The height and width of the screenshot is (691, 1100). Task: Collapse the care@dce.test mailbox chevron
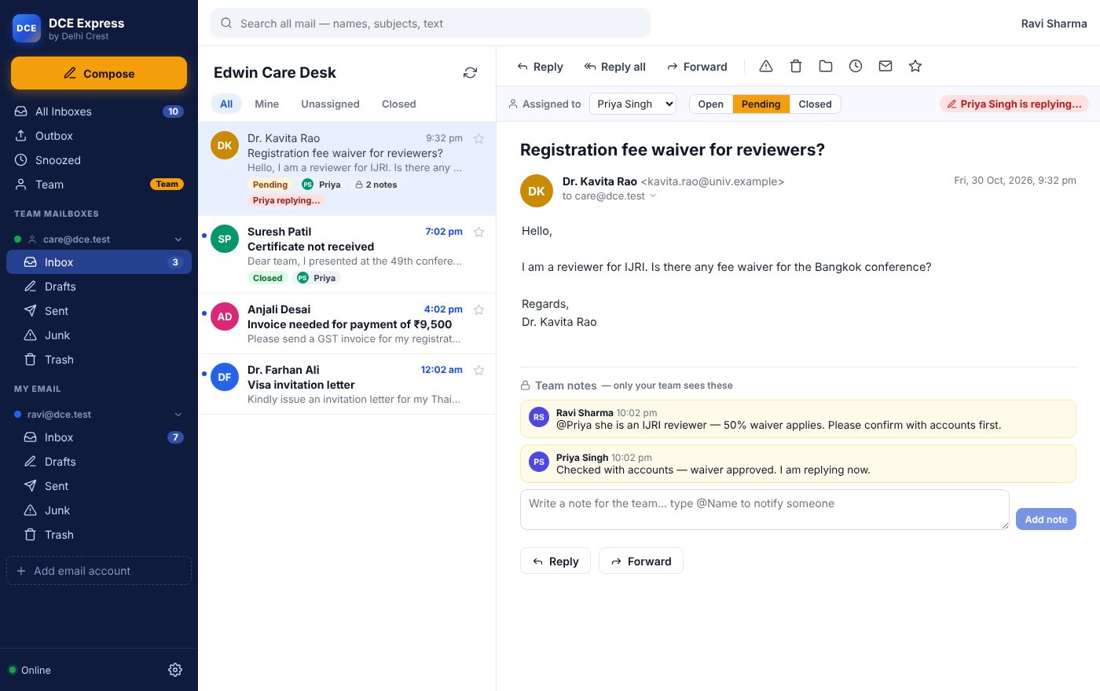click(178, 239)
